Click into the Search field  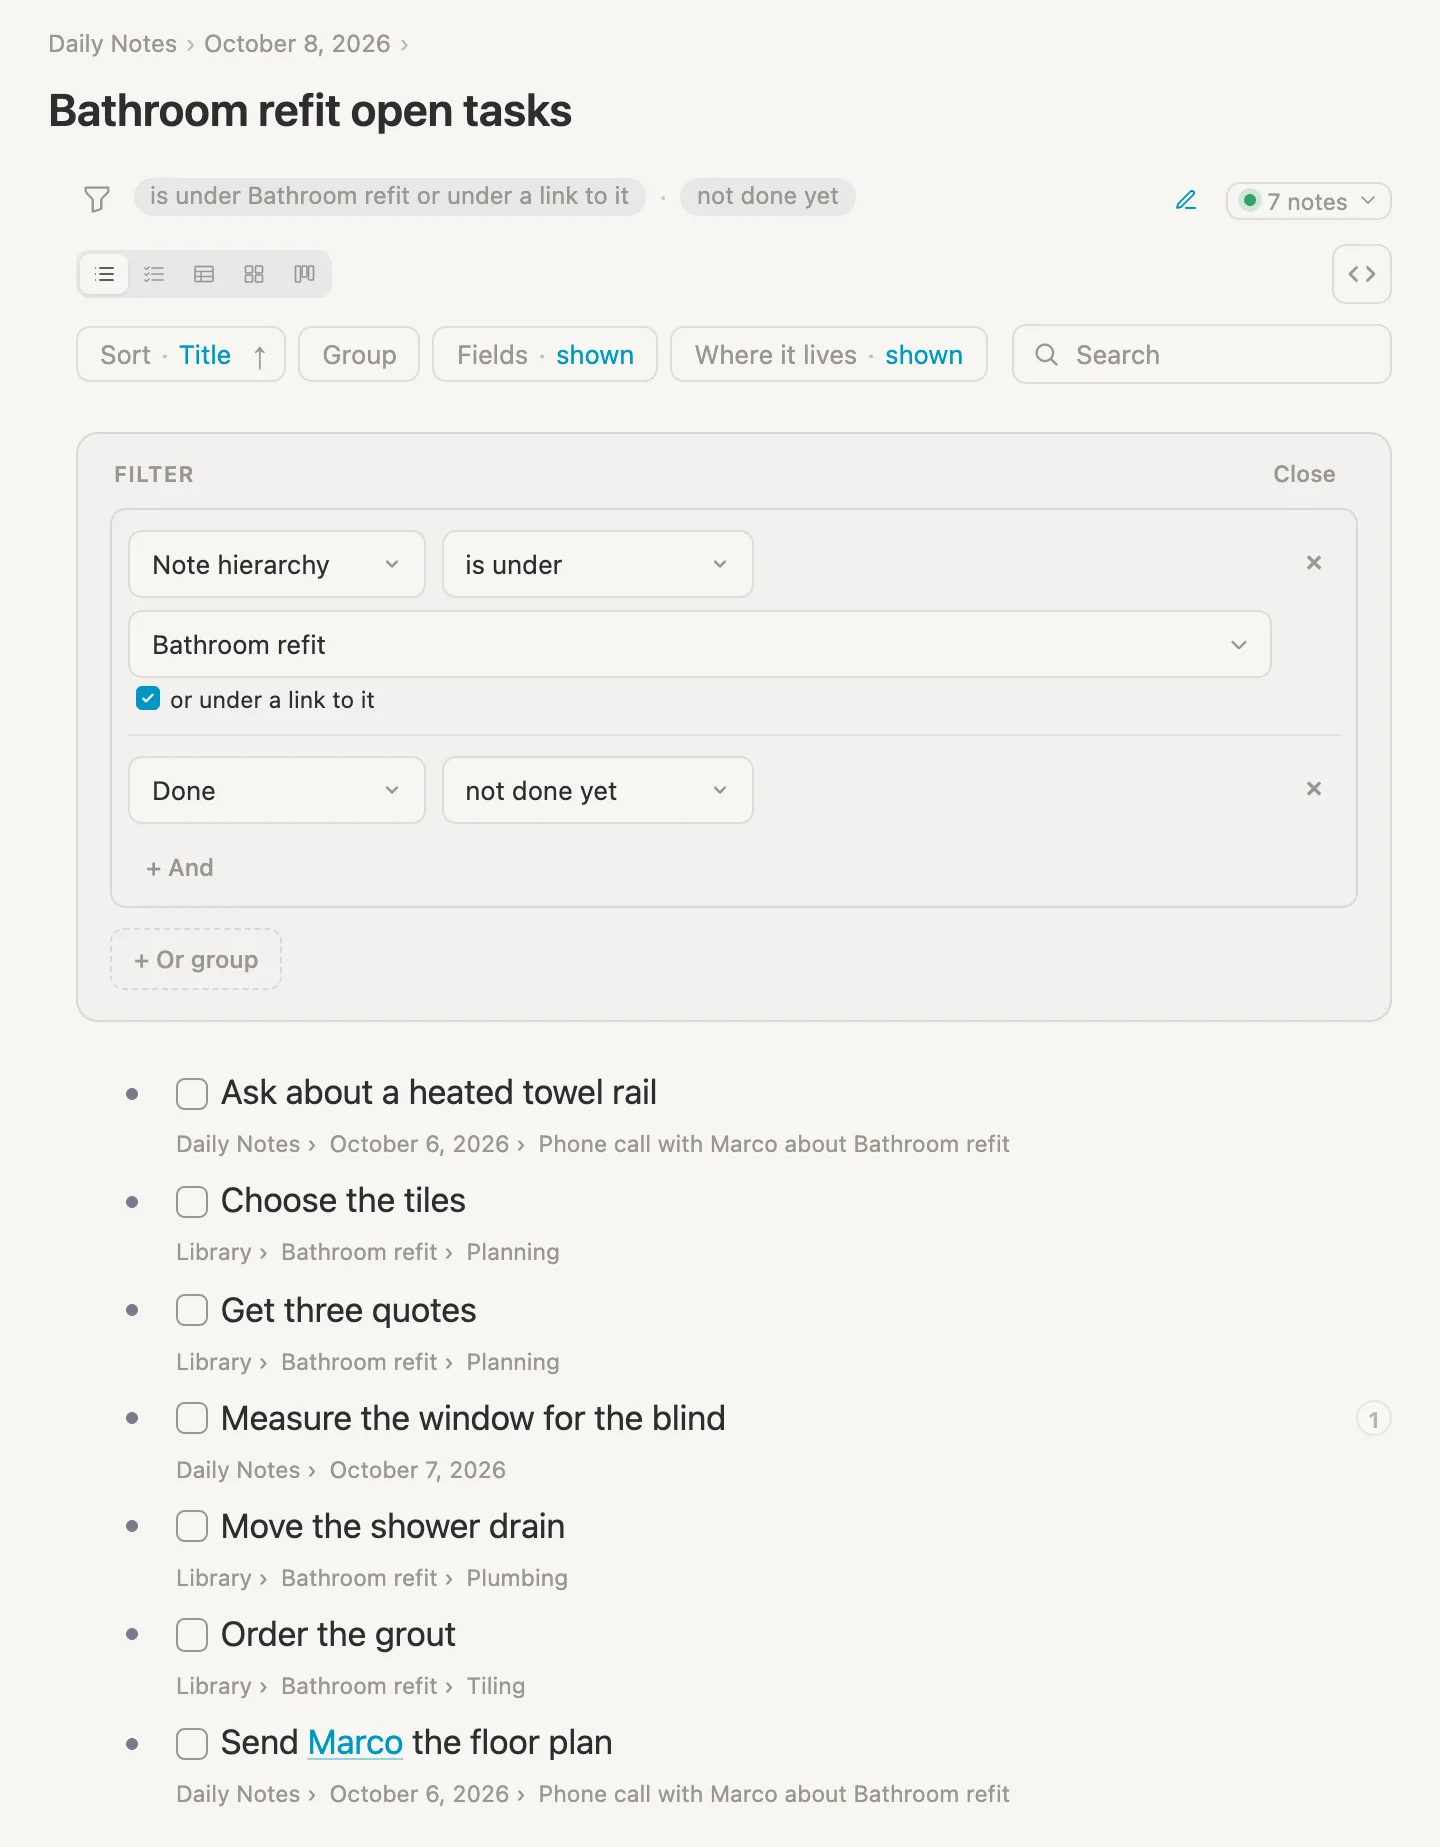pos(1201,354)
